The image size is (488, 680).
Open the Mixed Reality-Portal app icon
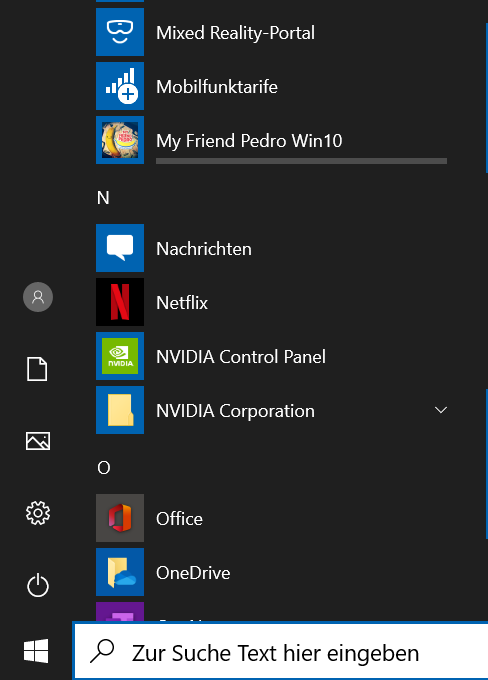click(120, 32)
